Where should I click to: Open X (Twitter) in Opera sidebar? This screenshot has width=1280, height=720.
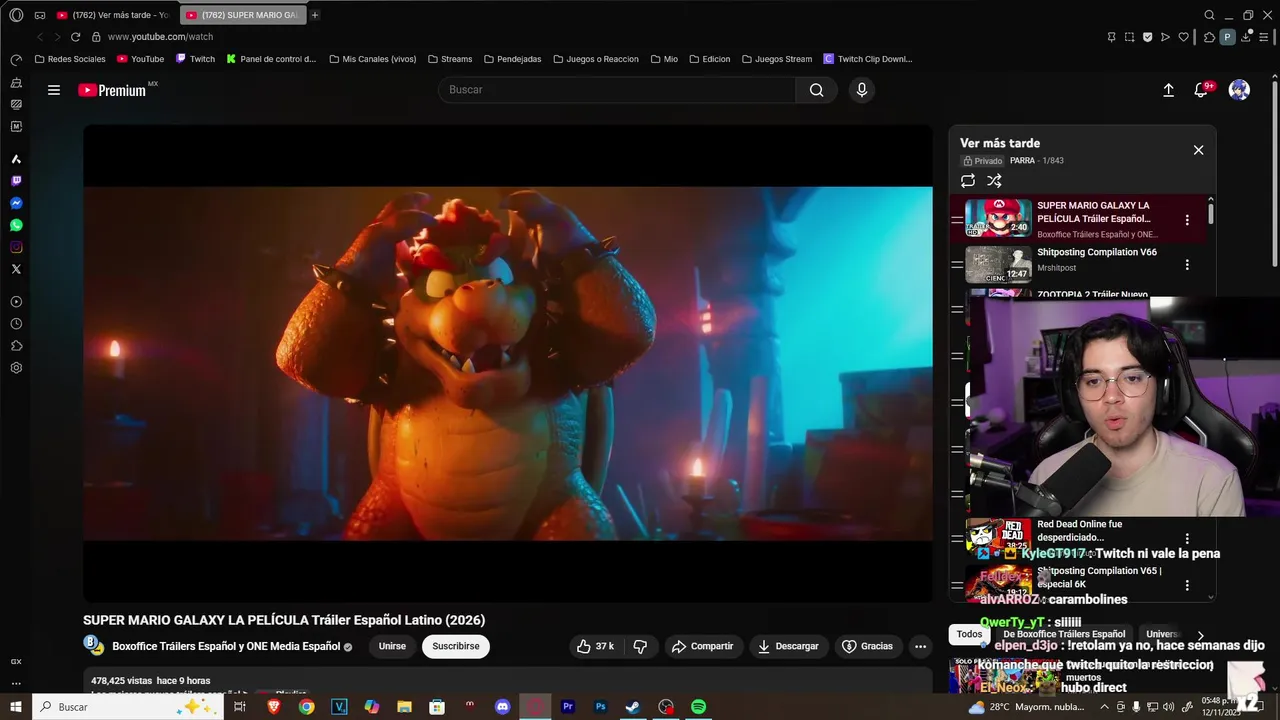coord(16,269)
